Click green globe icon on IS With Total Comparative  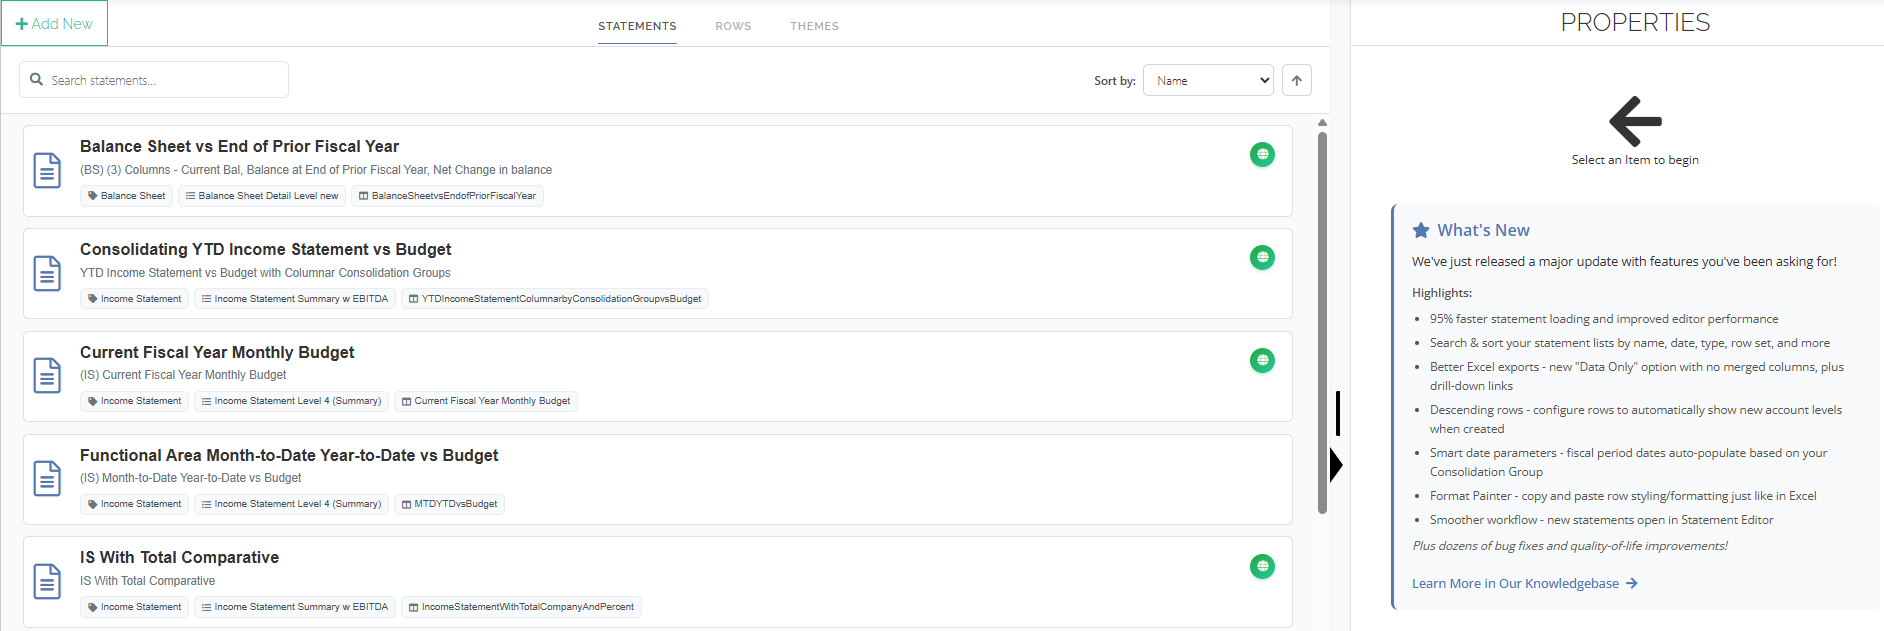pyautogui.click(x=1262, y=566)
